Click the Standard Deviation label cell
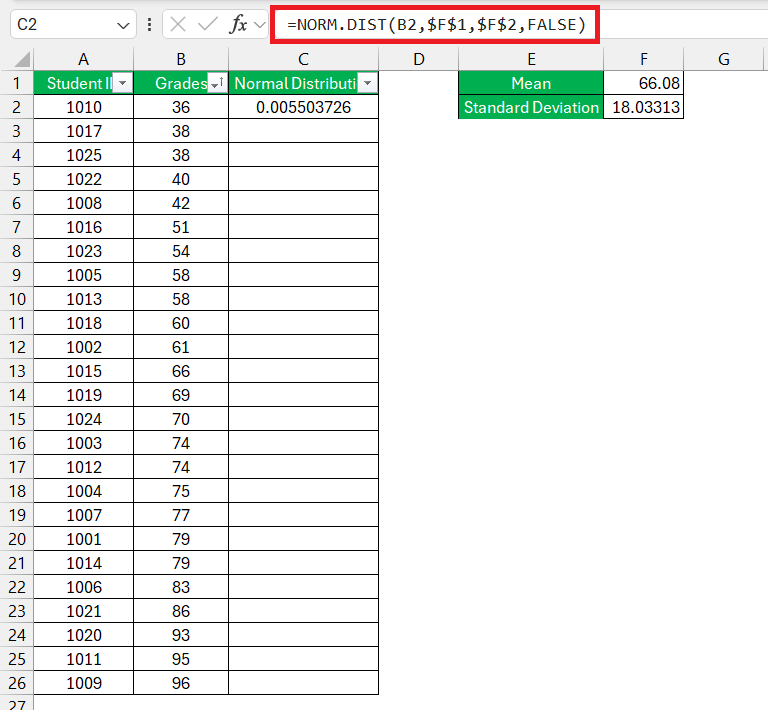This screenshot has height=710, width=768. click(x=531, y=107)
